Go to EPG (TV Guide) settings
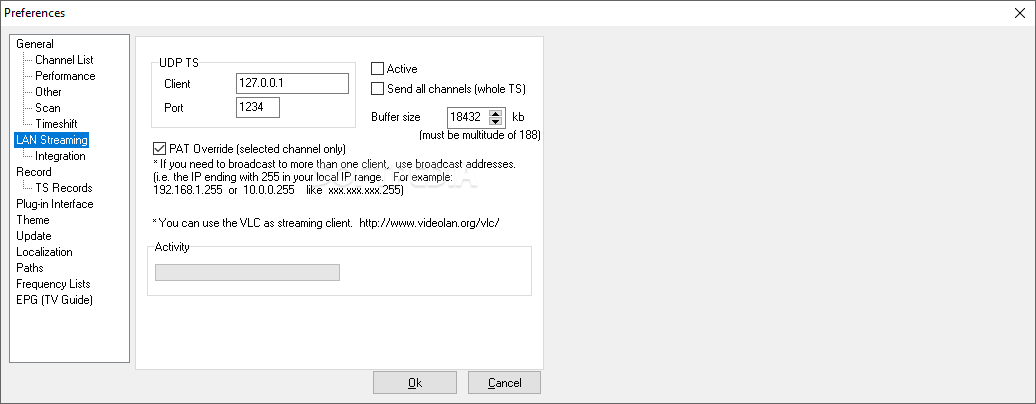 [54, 300]
